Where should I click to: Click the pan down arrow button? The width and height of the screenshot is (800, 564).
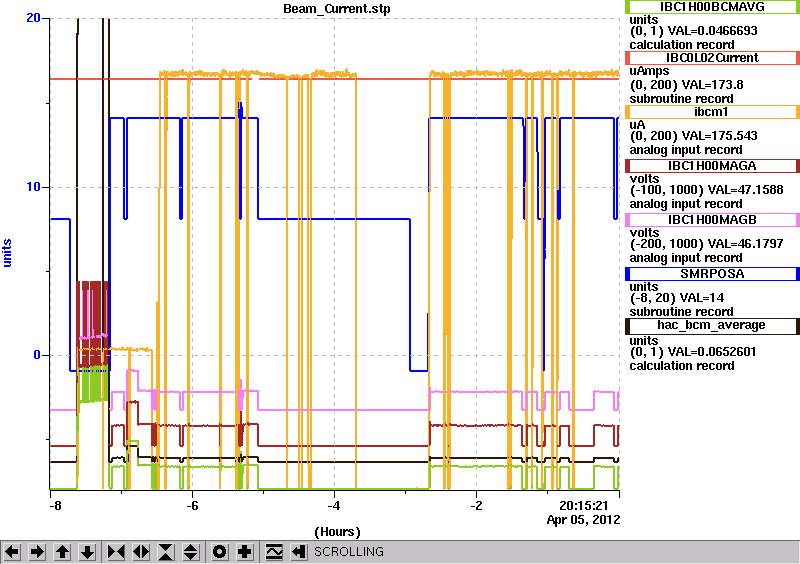point(88,552)
